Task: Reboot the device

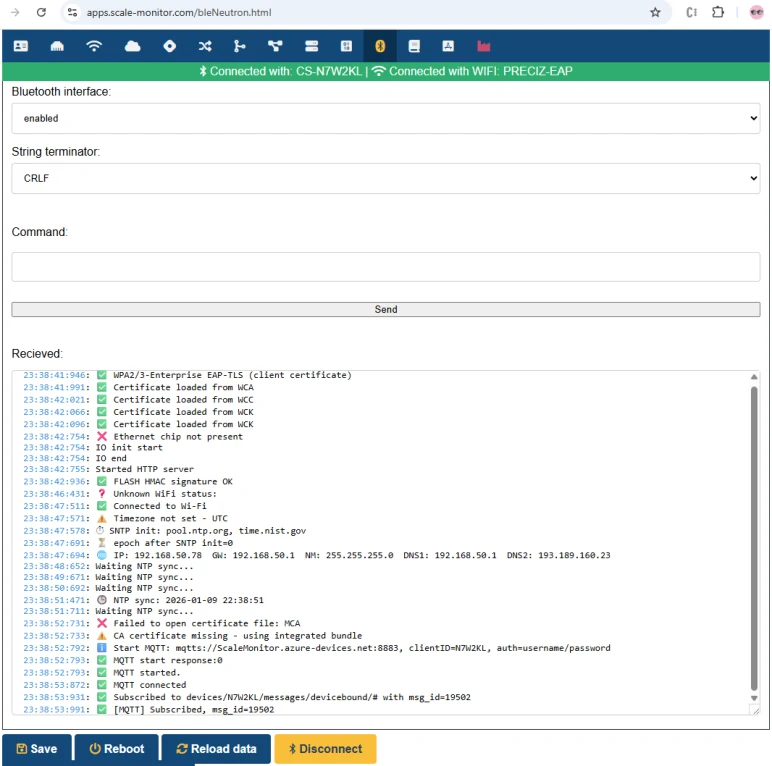Action: coord(117,748)
